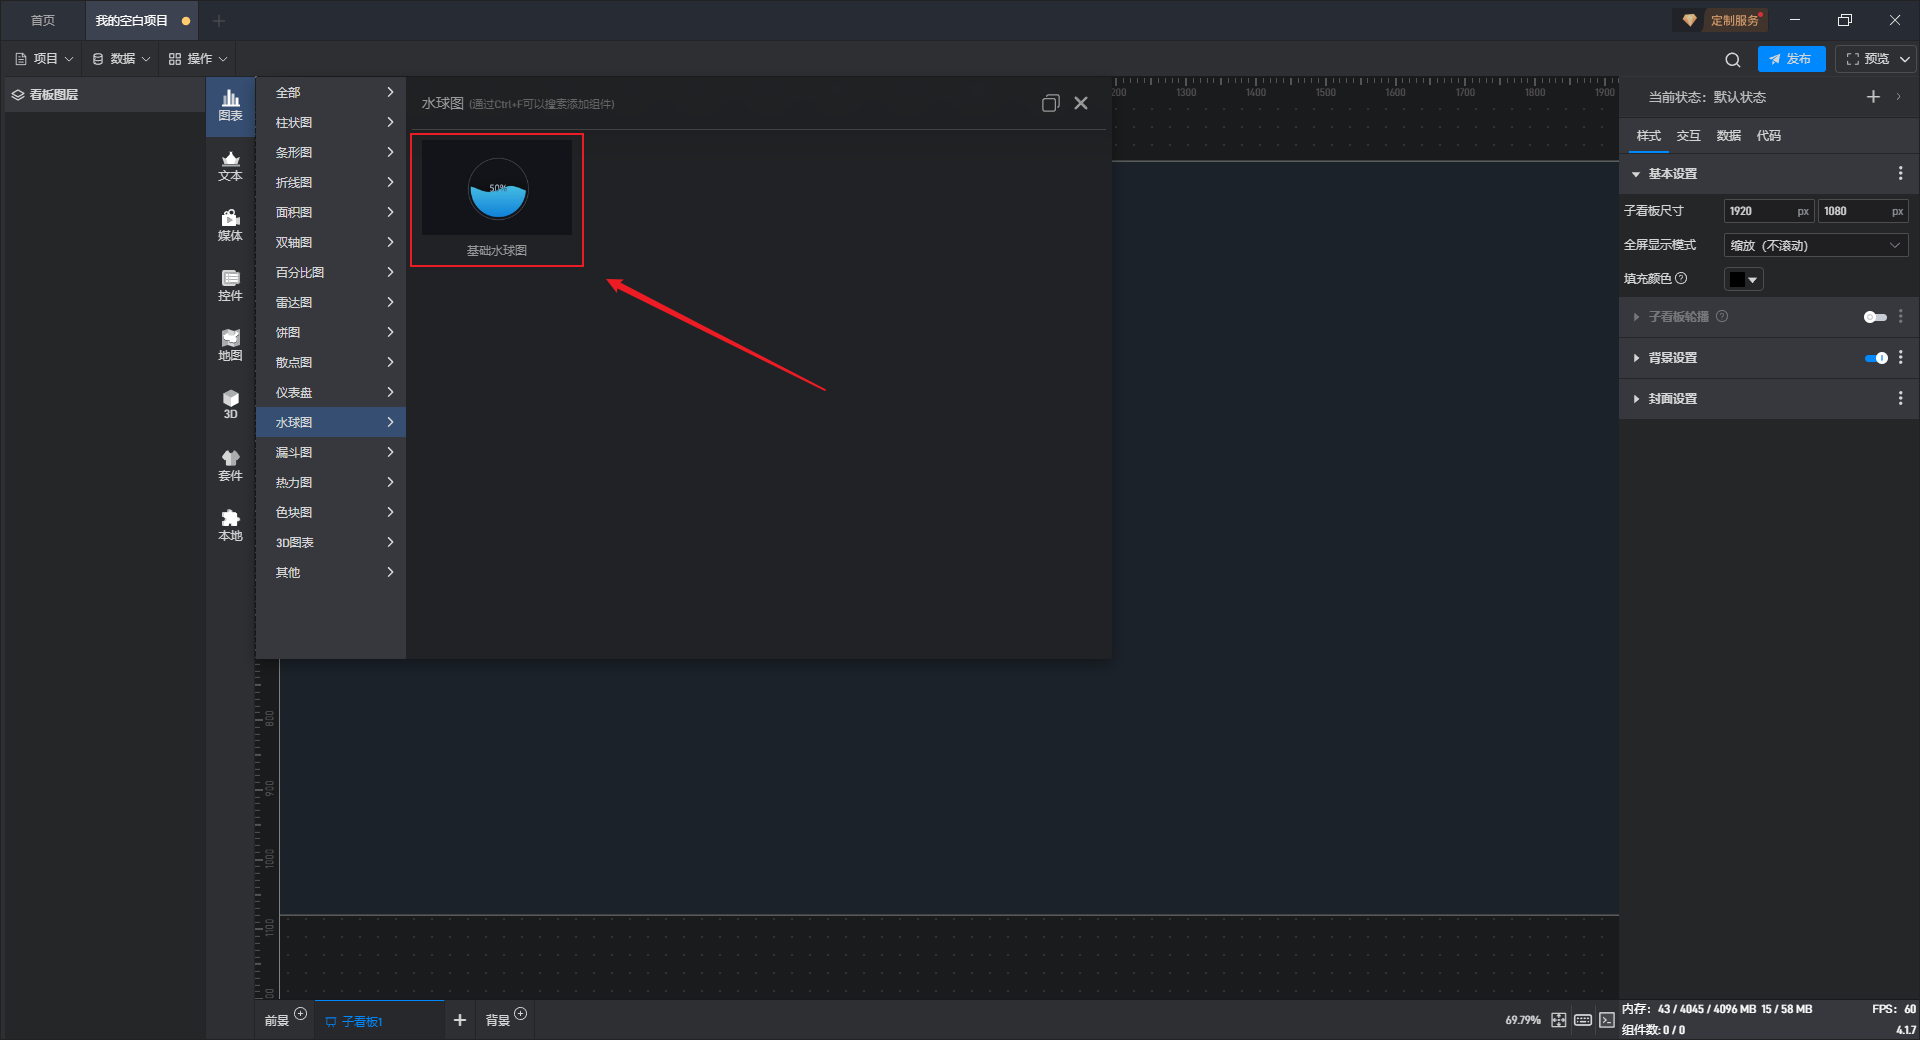The height and width of the screenshot is (1040, 1920).
Task: Click the help icon beside 子看板轮播
Action: 1722,316
